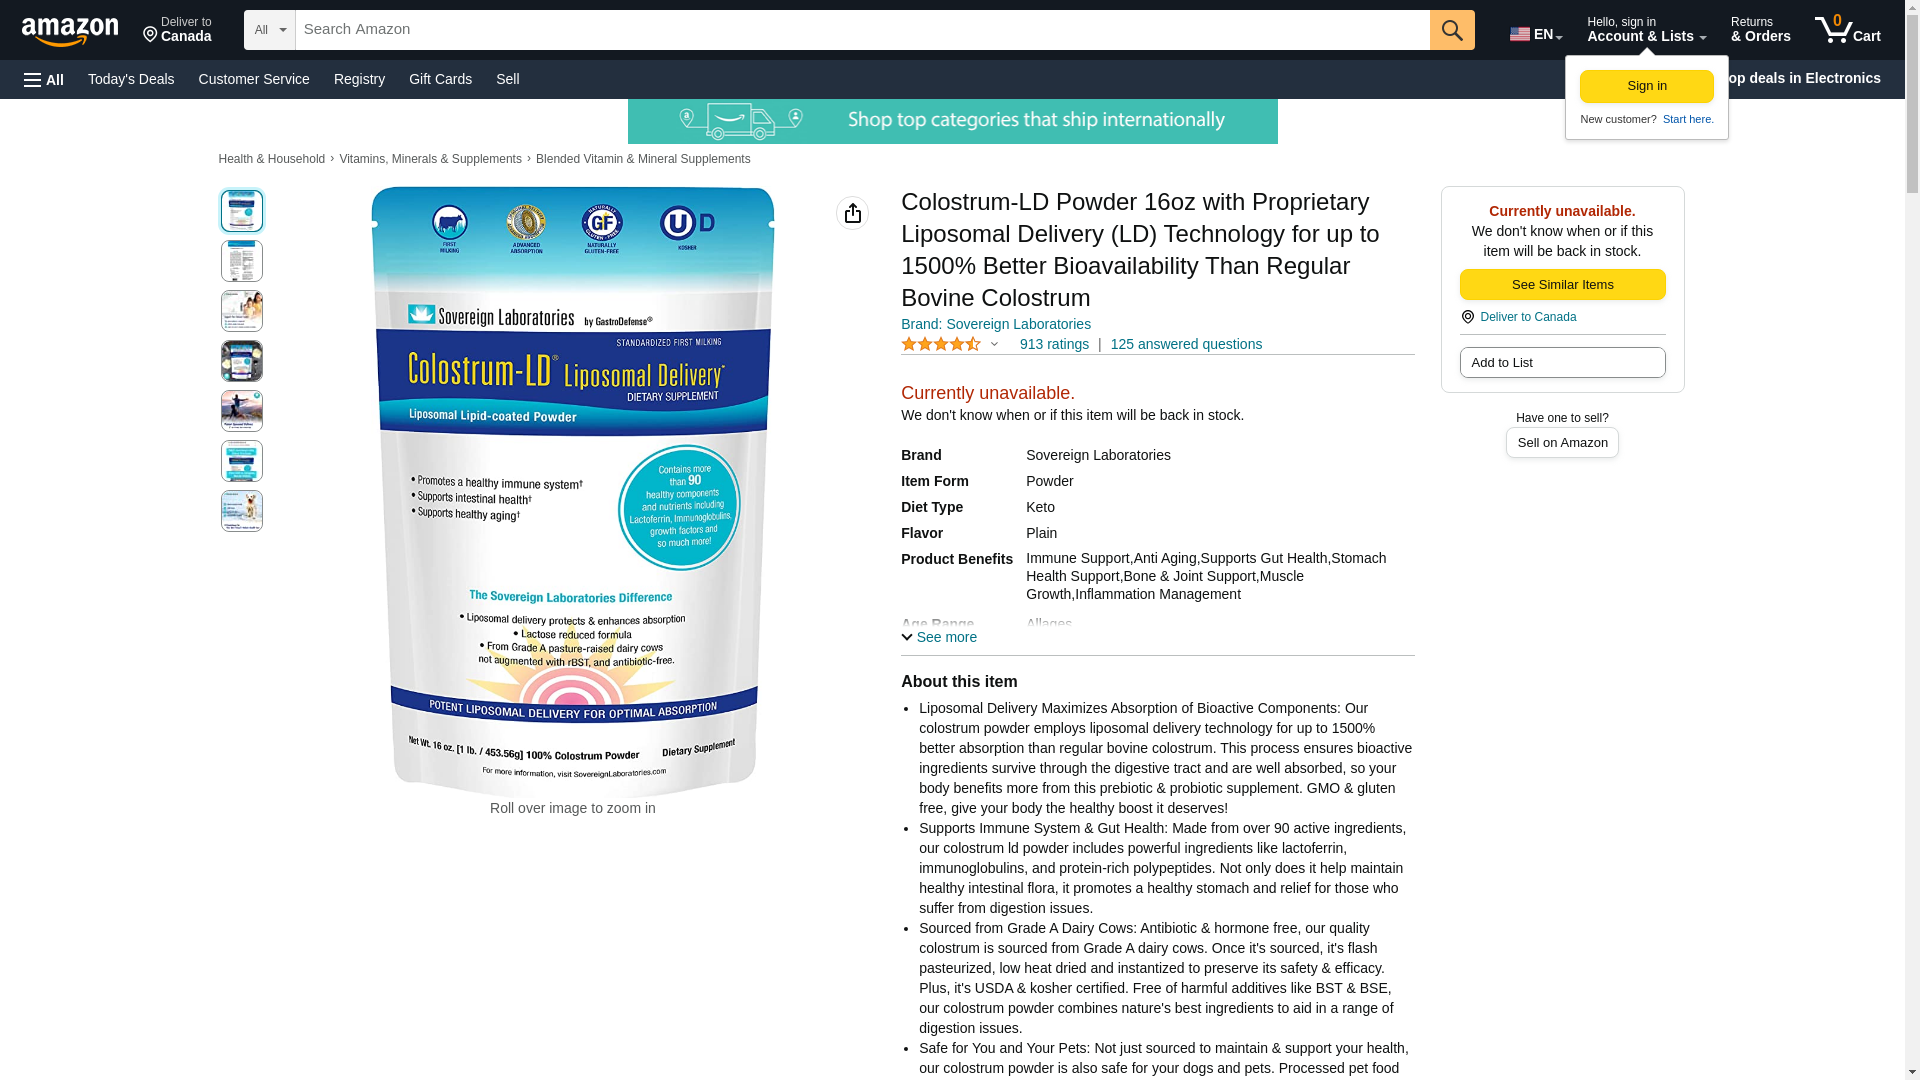Open the Add to List dropdown
Screen dimensions: 1920x1080
pos(1562,362)
